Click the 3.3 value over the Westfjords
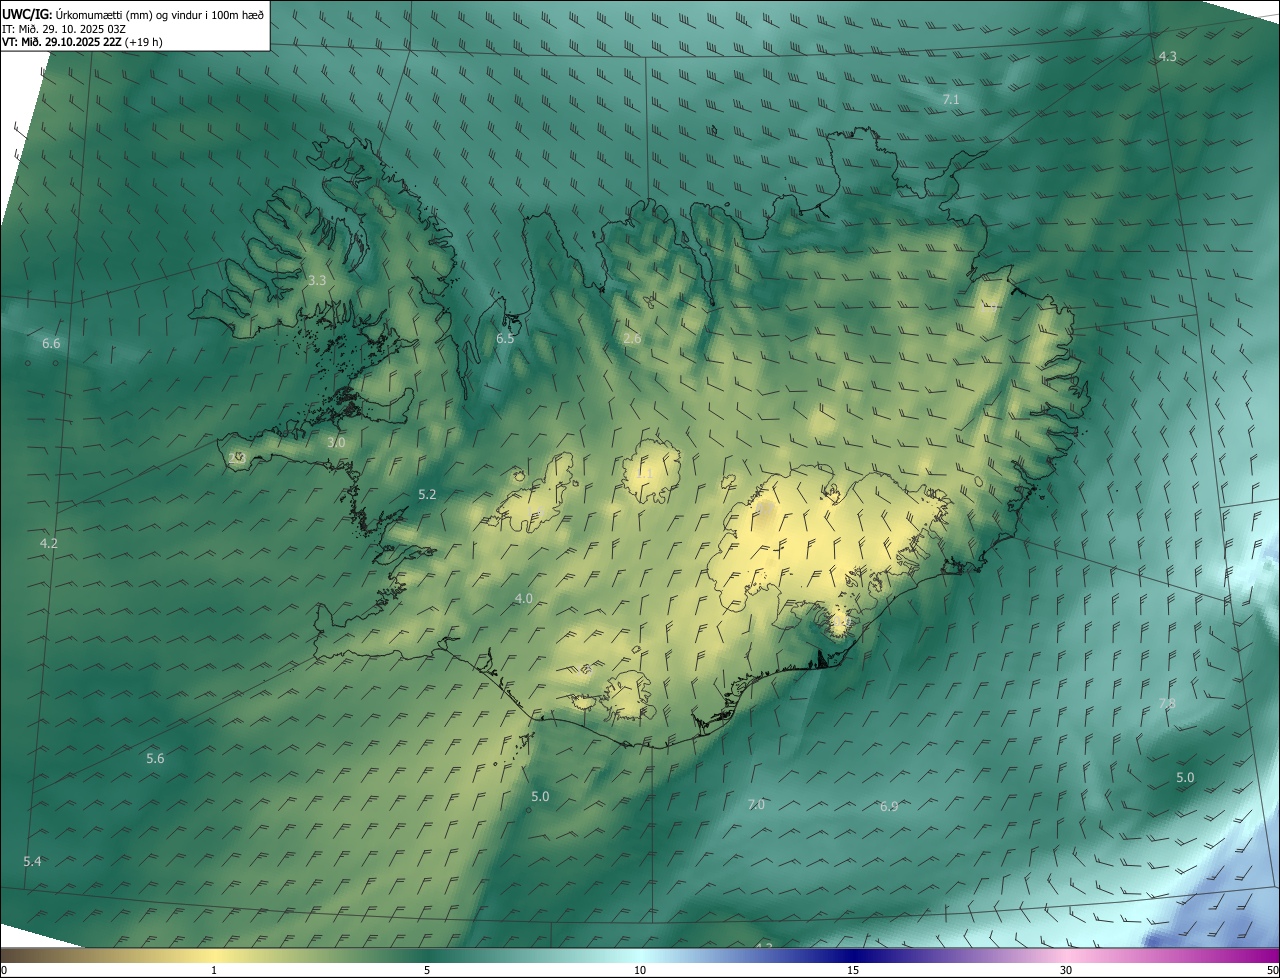 317,281
